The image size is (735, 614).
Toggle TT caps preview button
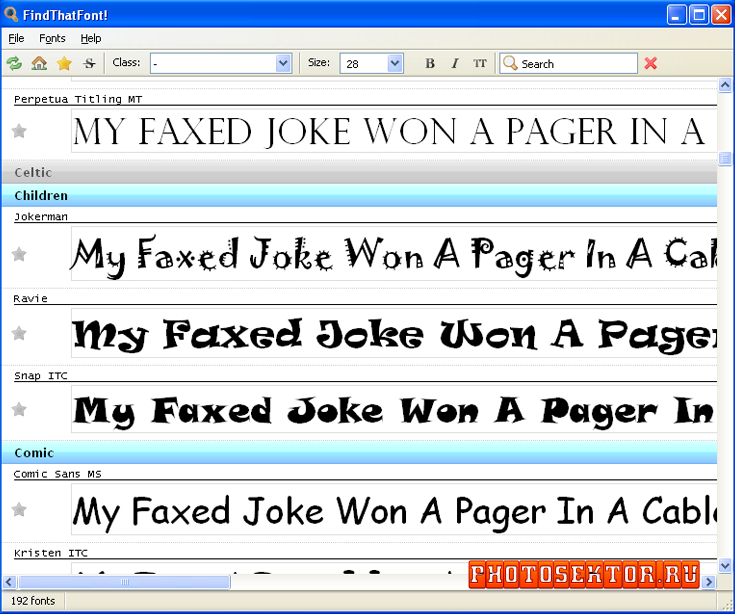pyautogui.click(x=480, y=63)
